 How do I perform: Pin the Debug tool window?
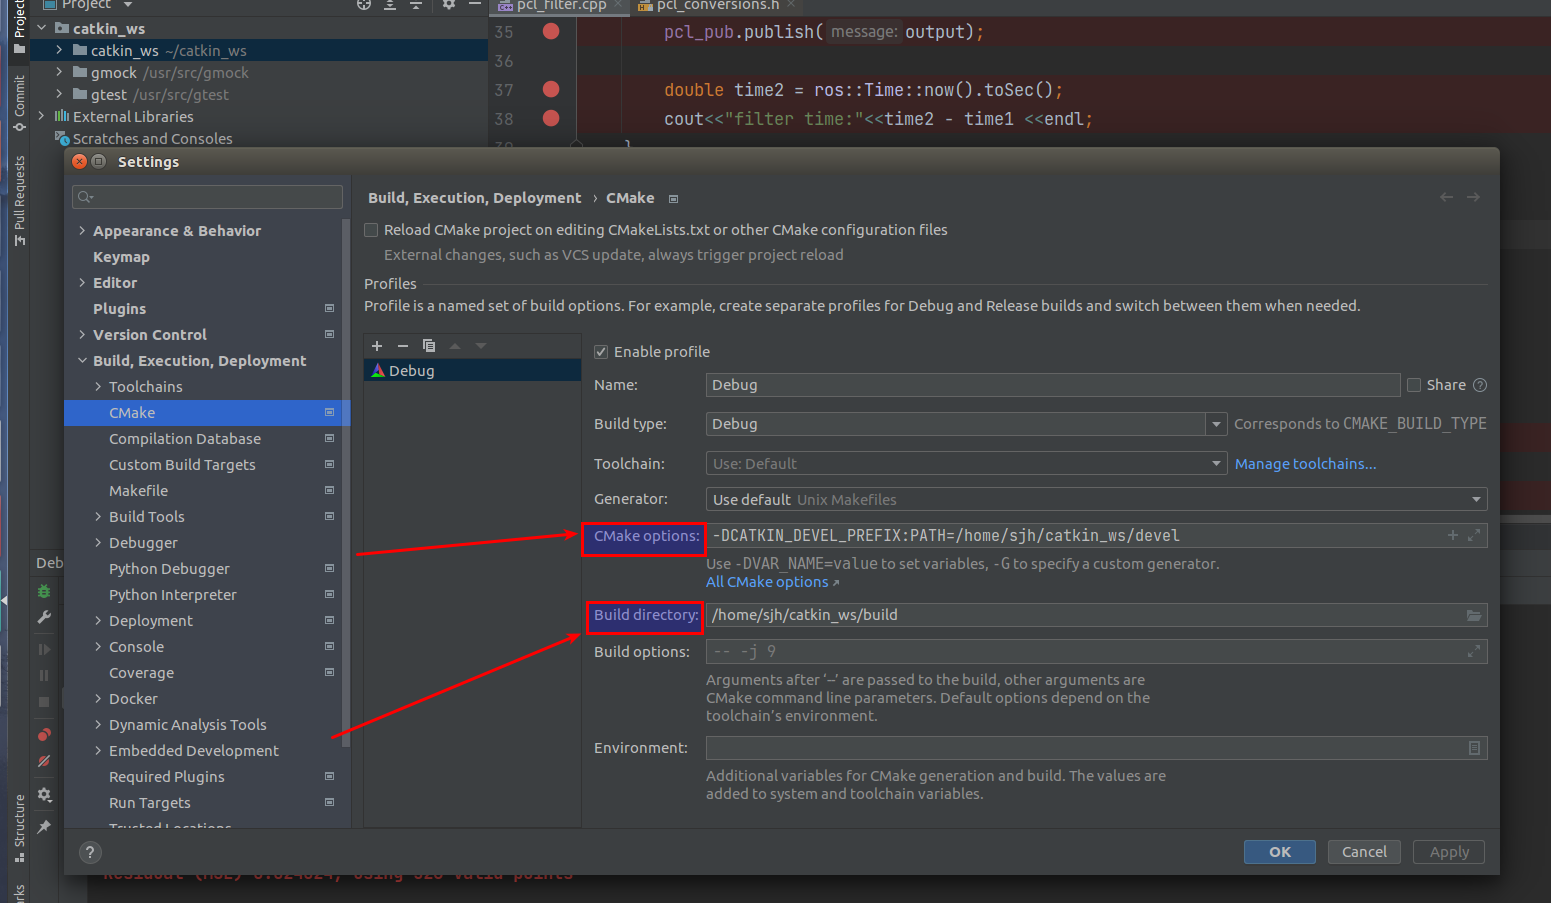pyautogui.click(x=44, y=826)
